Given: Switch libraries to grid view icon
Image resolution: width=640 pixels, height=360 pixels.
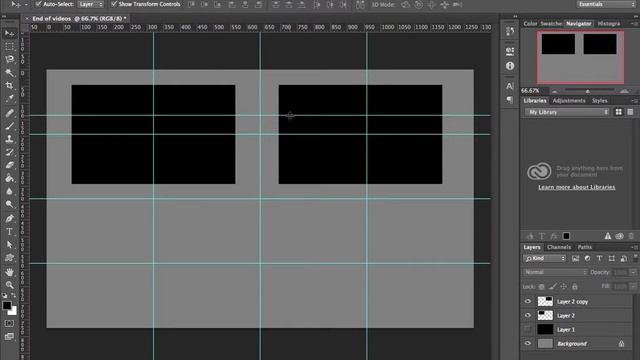Looking at the screenshot, I should pyautogui.click(x=619, y=112).
